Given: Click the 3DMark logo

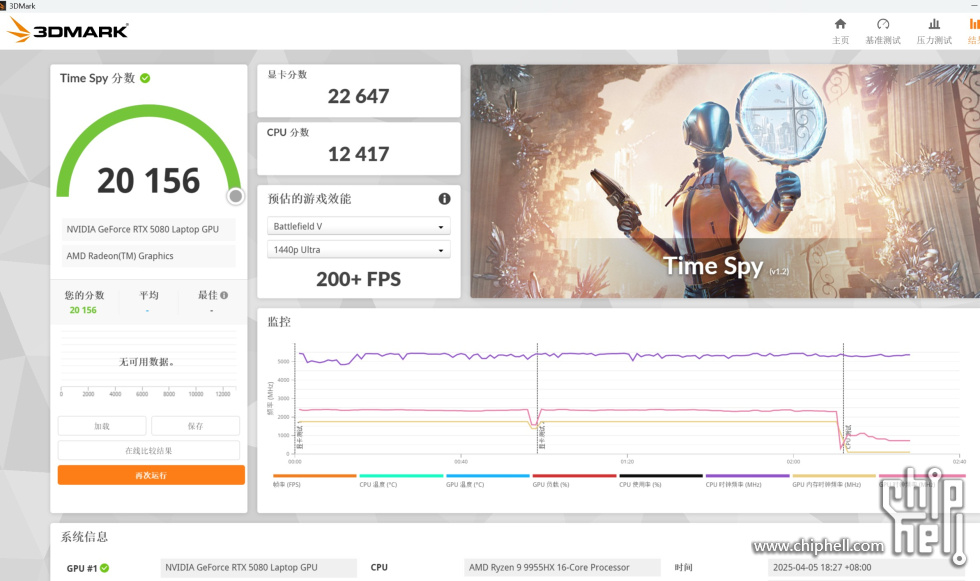Looking at the screenshot, I should click(68, 30).
